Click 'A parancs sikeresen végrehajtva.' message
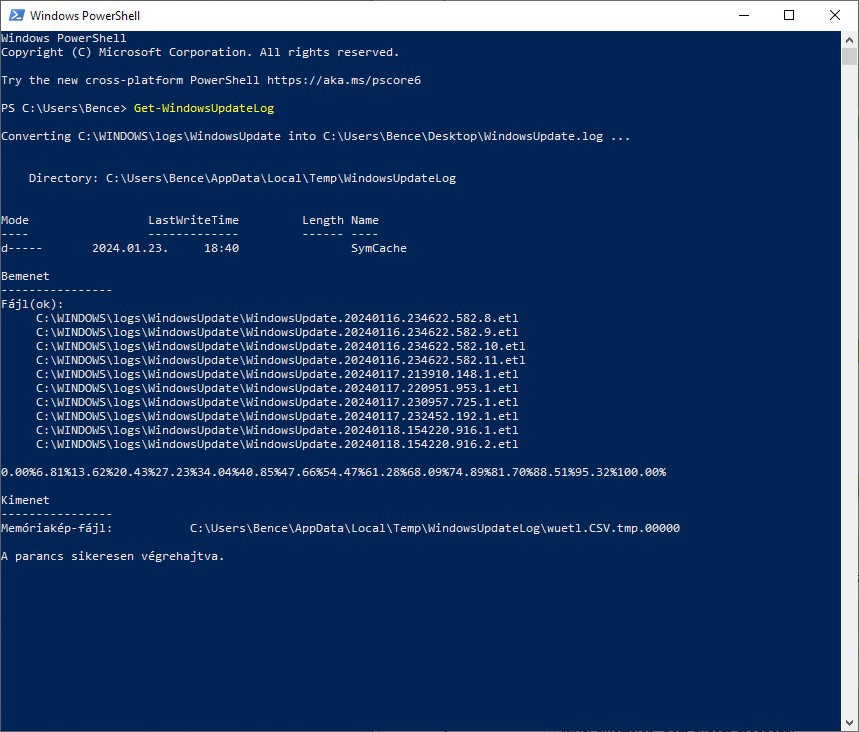This screenshot has height=732, width=859. tap(113, 556)
